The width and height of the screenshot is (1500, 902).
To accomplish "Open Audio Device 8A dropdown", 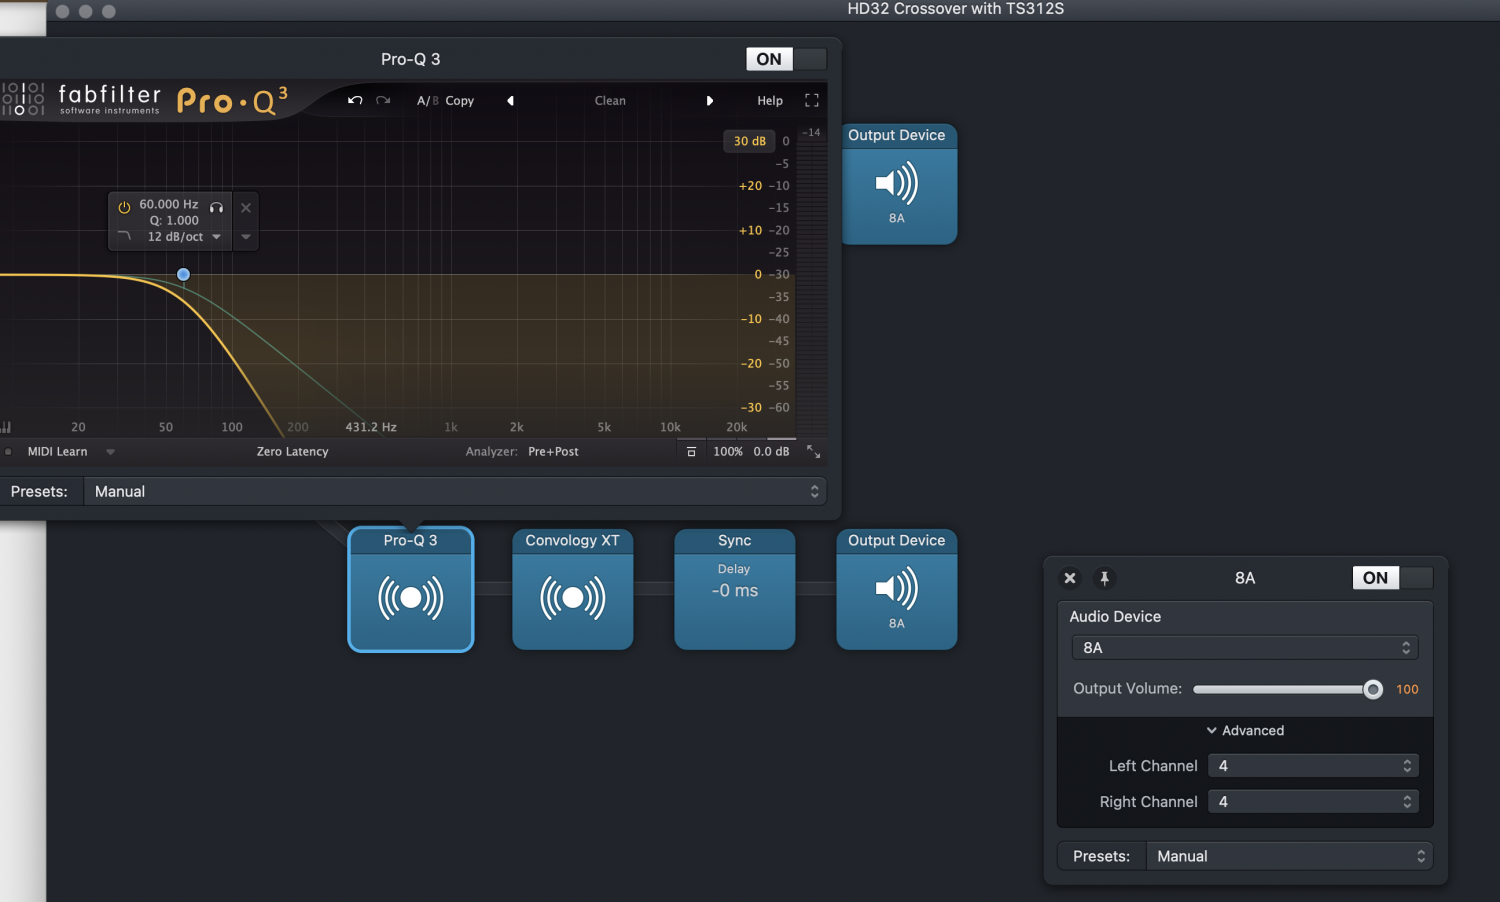I will (x=1245, y=647).
